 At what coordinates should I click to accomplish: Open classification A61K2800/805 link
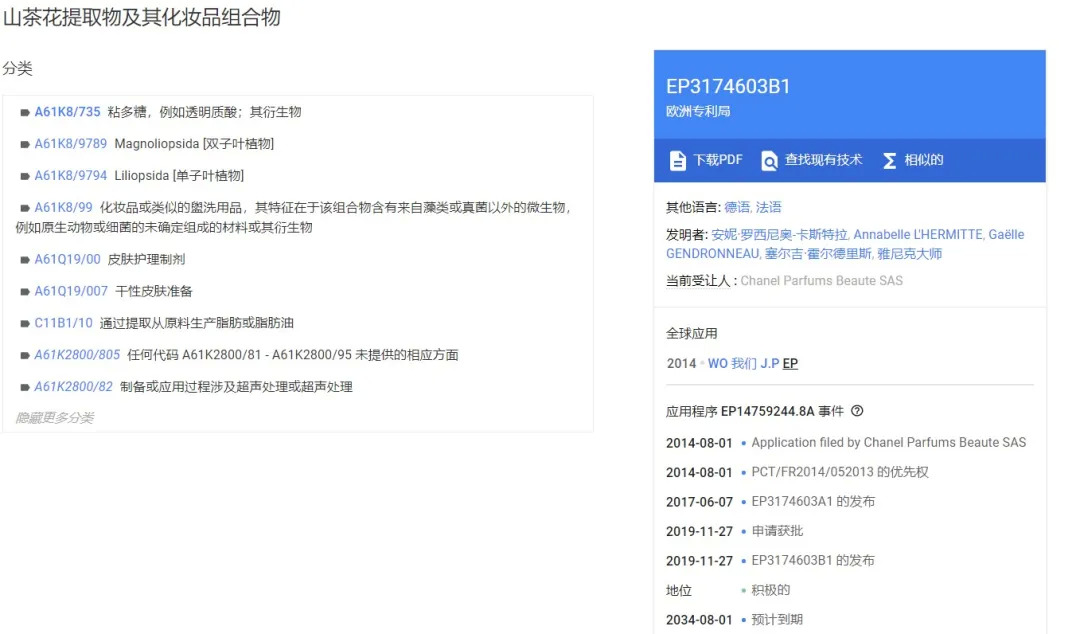tap(77, 354)
